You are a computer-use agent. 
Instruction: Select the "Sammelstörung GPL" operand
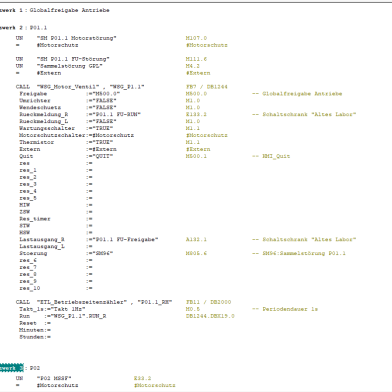click(x=69, y=66)
